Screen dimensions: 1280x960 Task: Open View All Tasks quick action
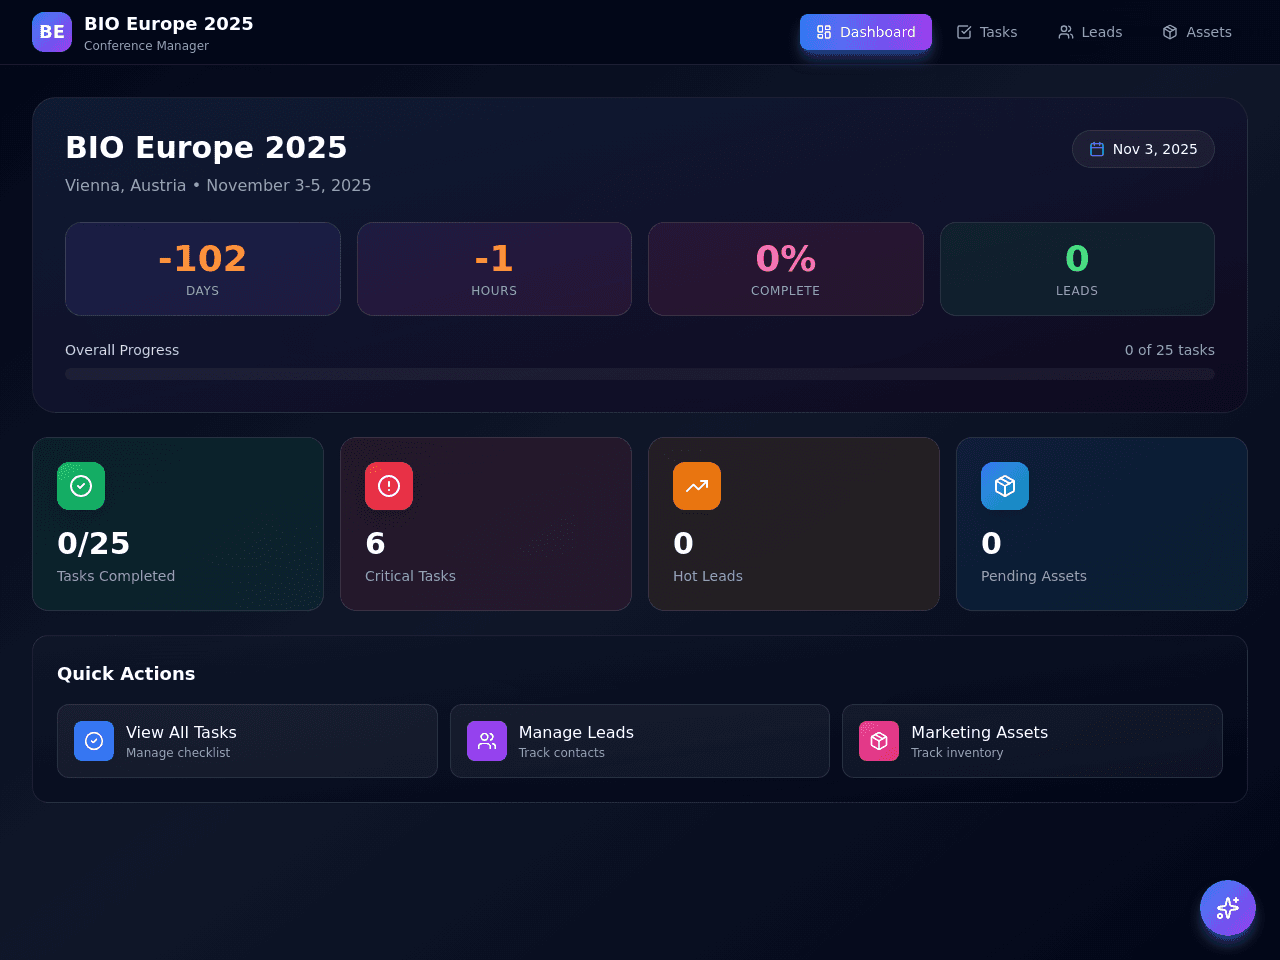tap(247, 741)
